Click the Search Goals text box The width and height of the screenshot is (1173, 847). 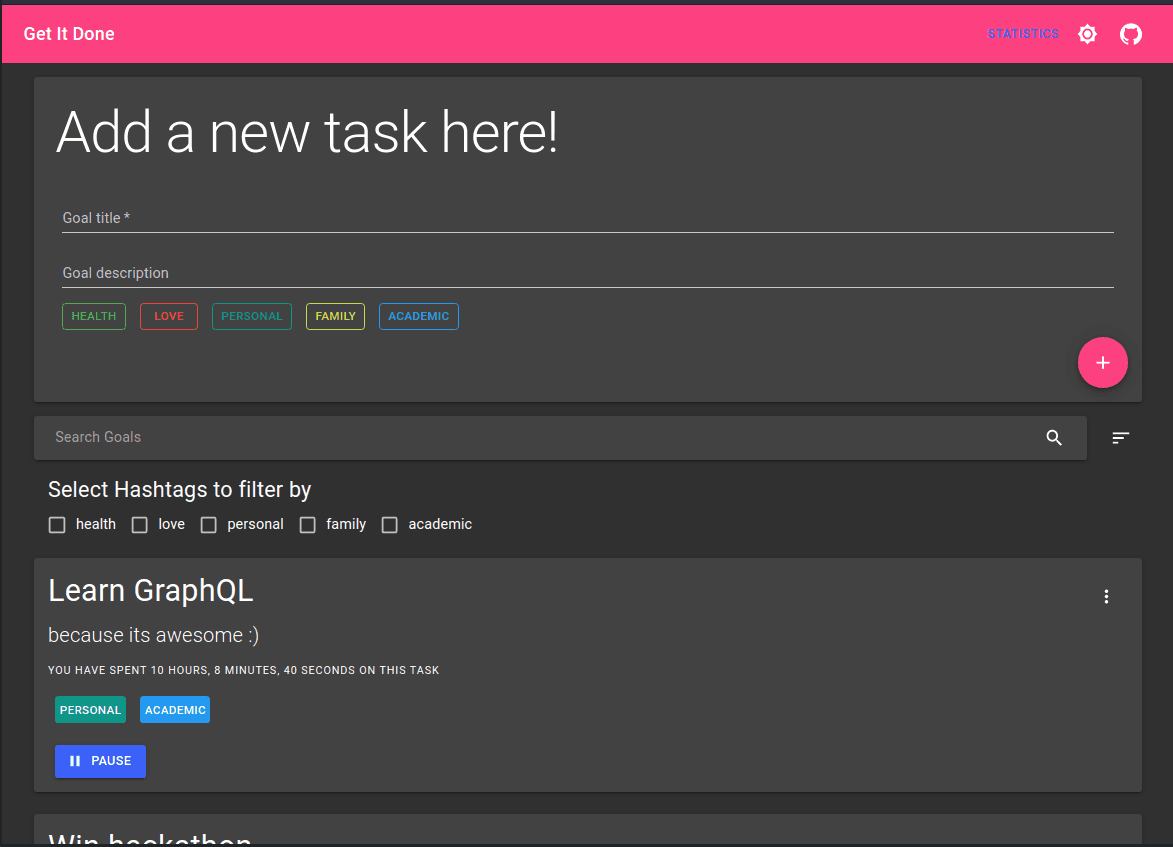[540, 438]
